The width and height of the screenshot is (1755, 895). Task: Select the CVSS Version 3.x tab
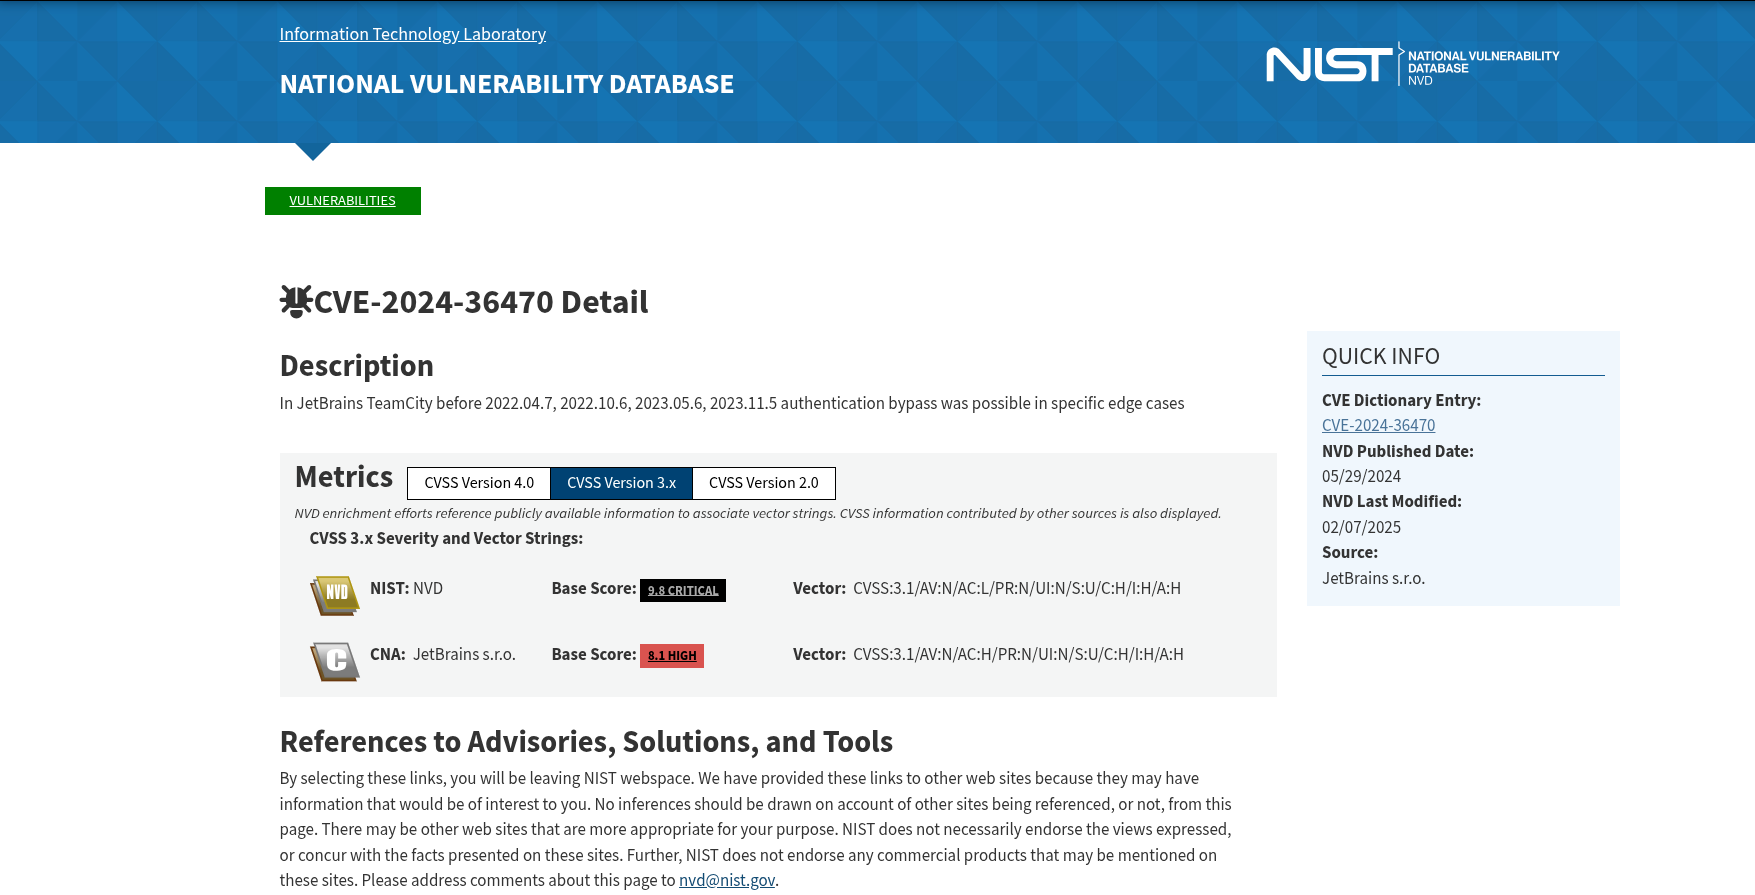(621, 483)
